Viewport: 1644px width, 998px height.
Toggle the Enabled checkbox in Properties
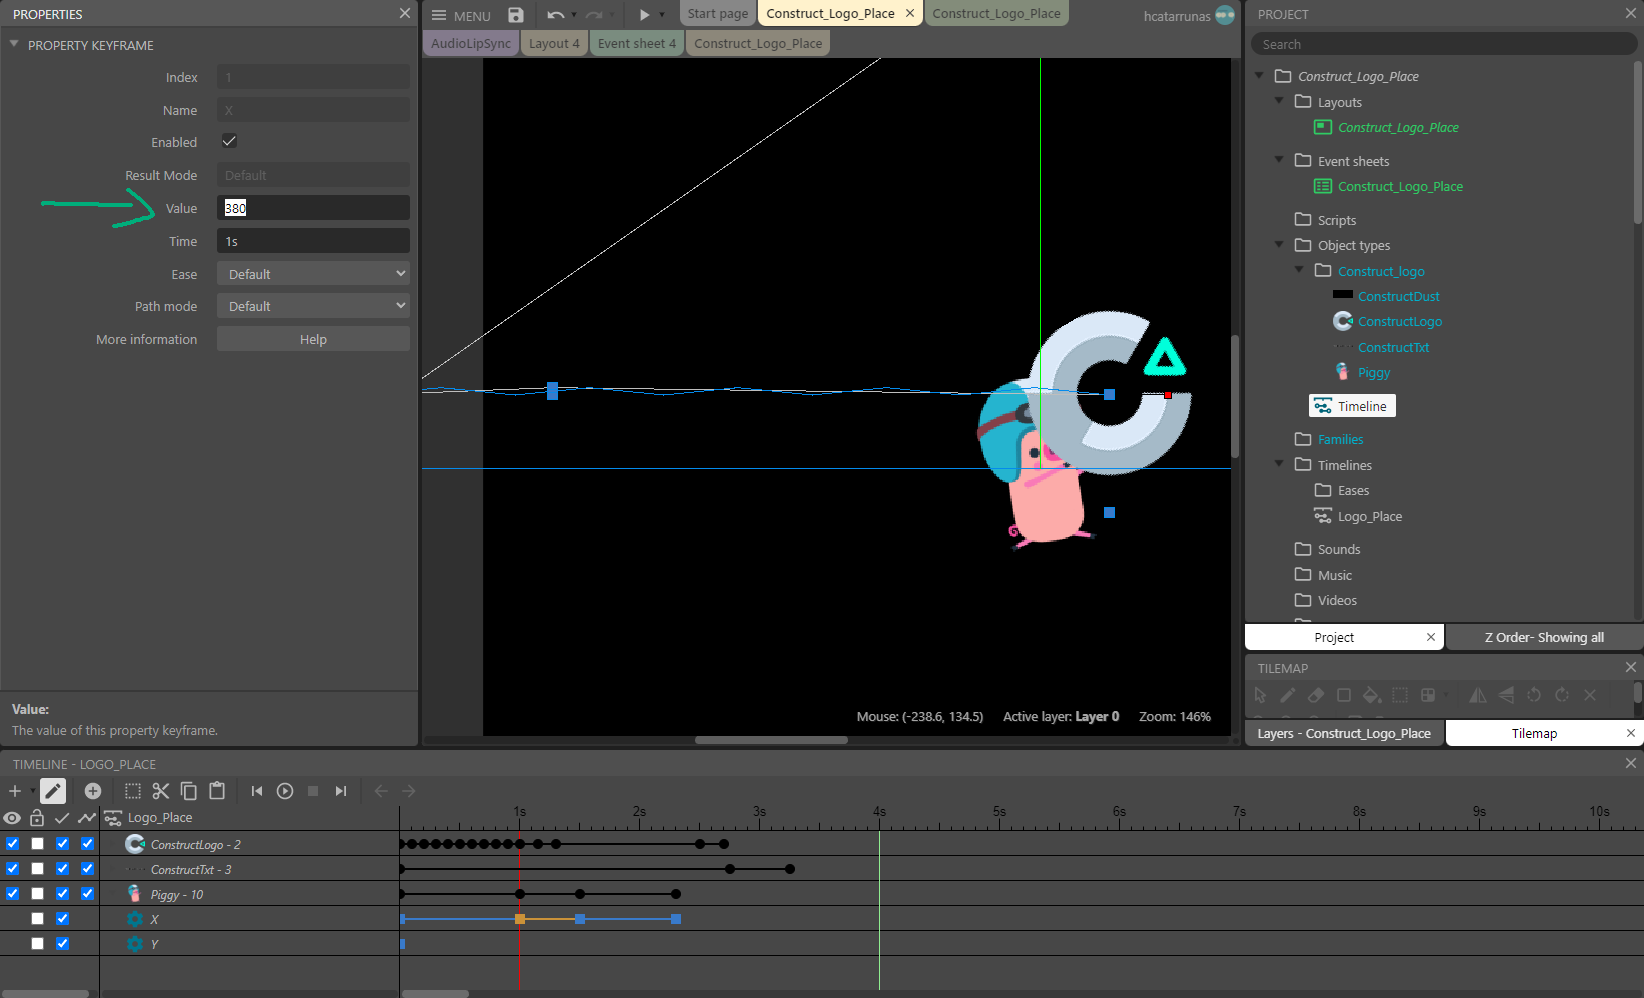pos(229,141)
